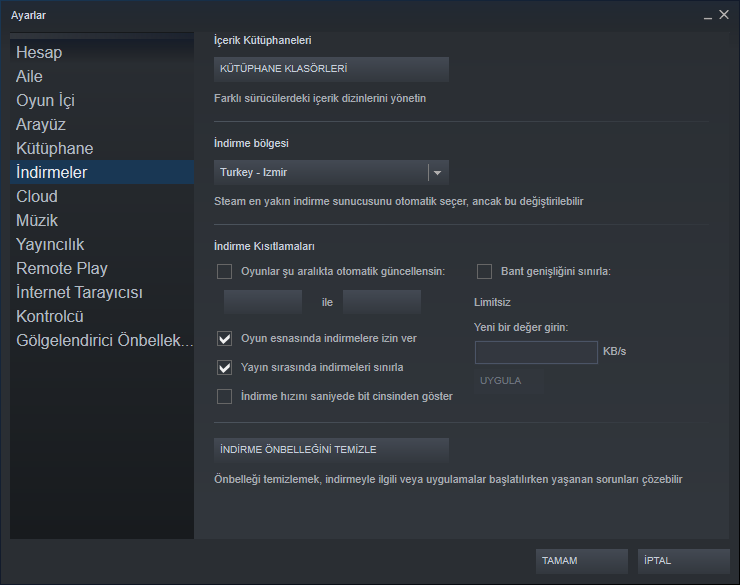Open the Müzik settings section

point(102,220)
